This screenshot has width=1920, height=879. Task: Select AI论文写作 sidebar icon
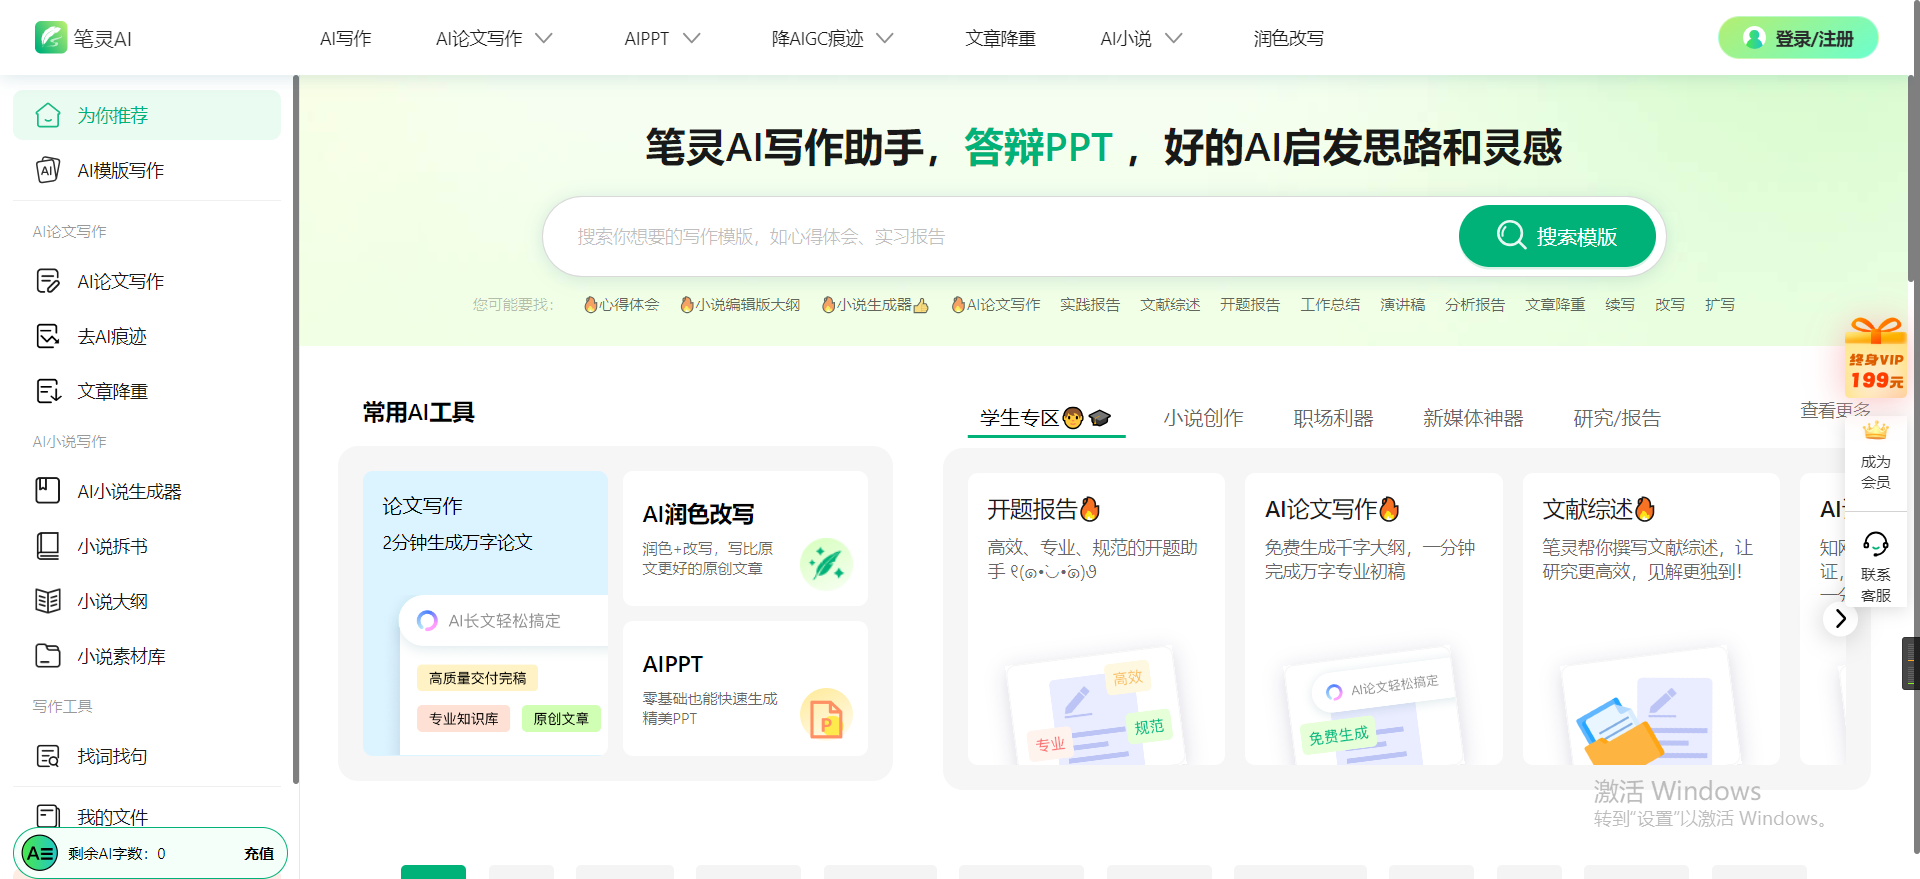[48, 281]
